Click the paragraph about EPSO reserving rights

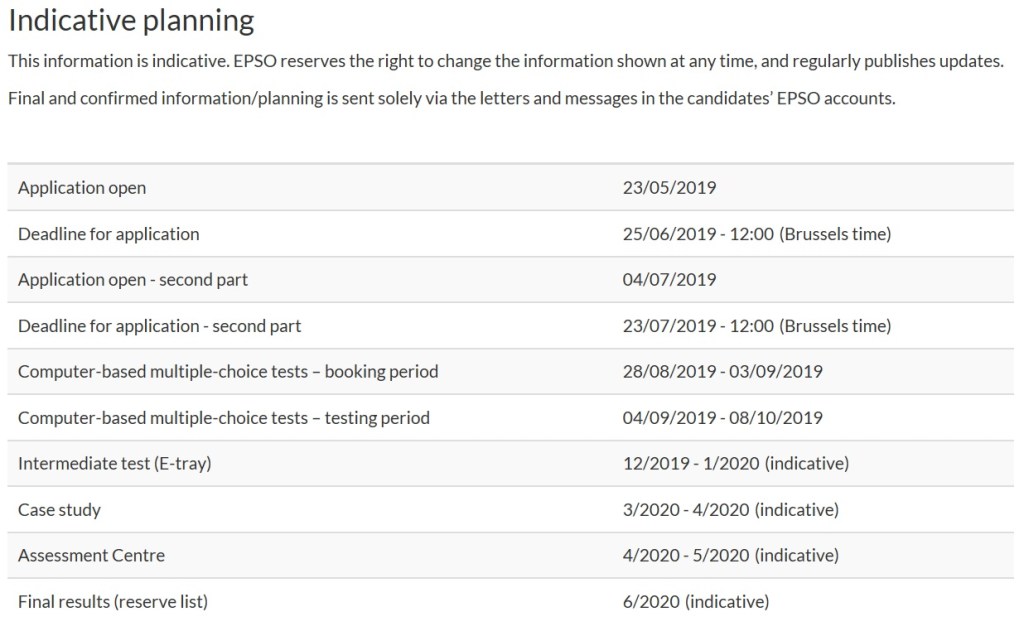click(x=505, y=62)
